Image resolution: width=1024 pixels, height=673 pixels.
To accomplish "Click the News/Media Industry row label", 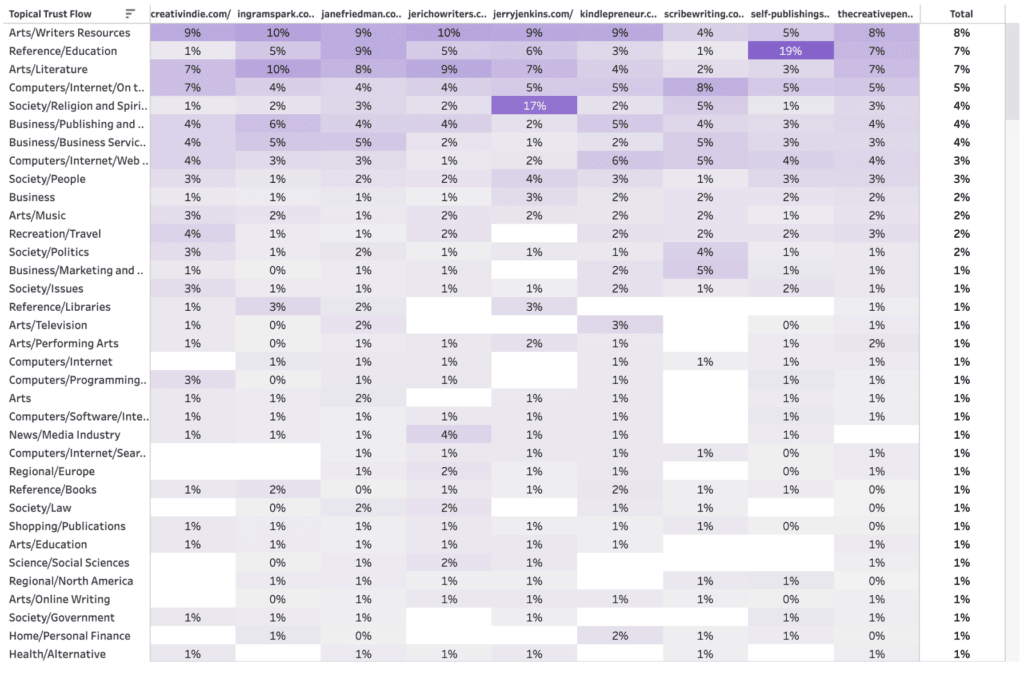I will pos(65,435).
